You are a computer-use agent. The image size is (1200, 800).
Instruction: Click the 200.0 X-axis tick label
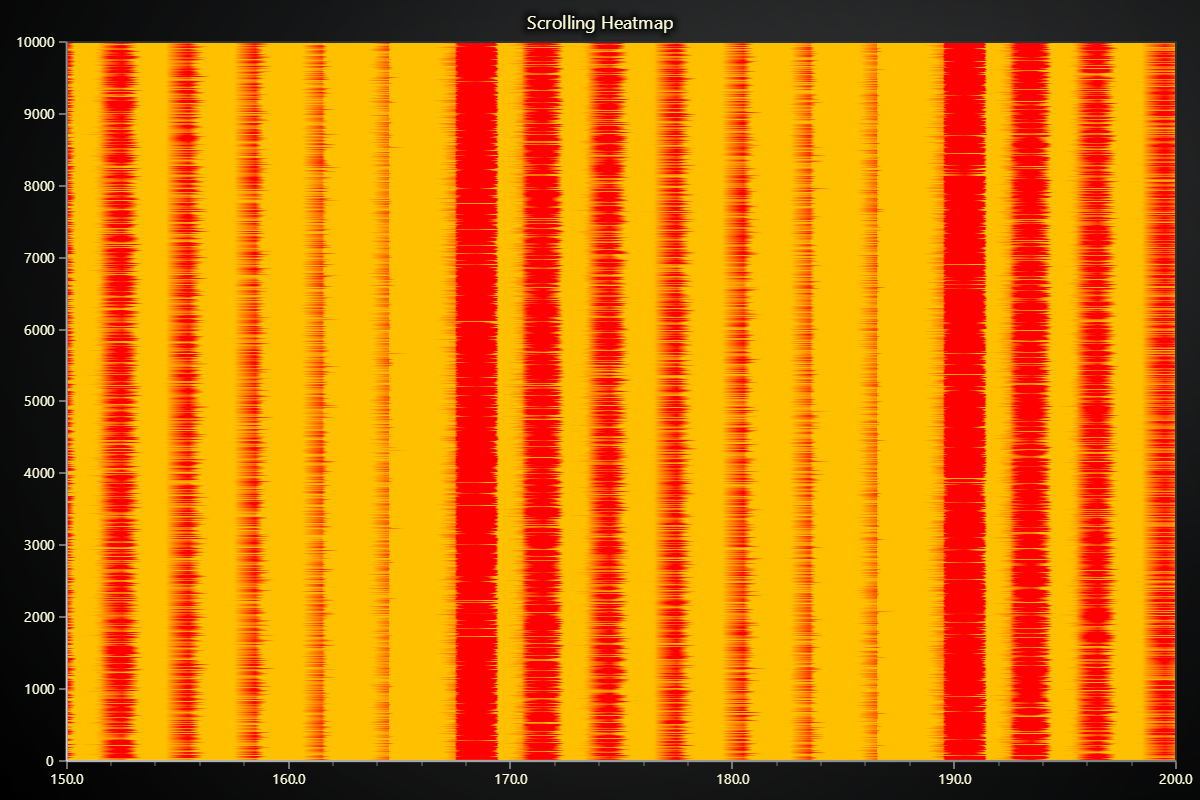point(1175,779)
